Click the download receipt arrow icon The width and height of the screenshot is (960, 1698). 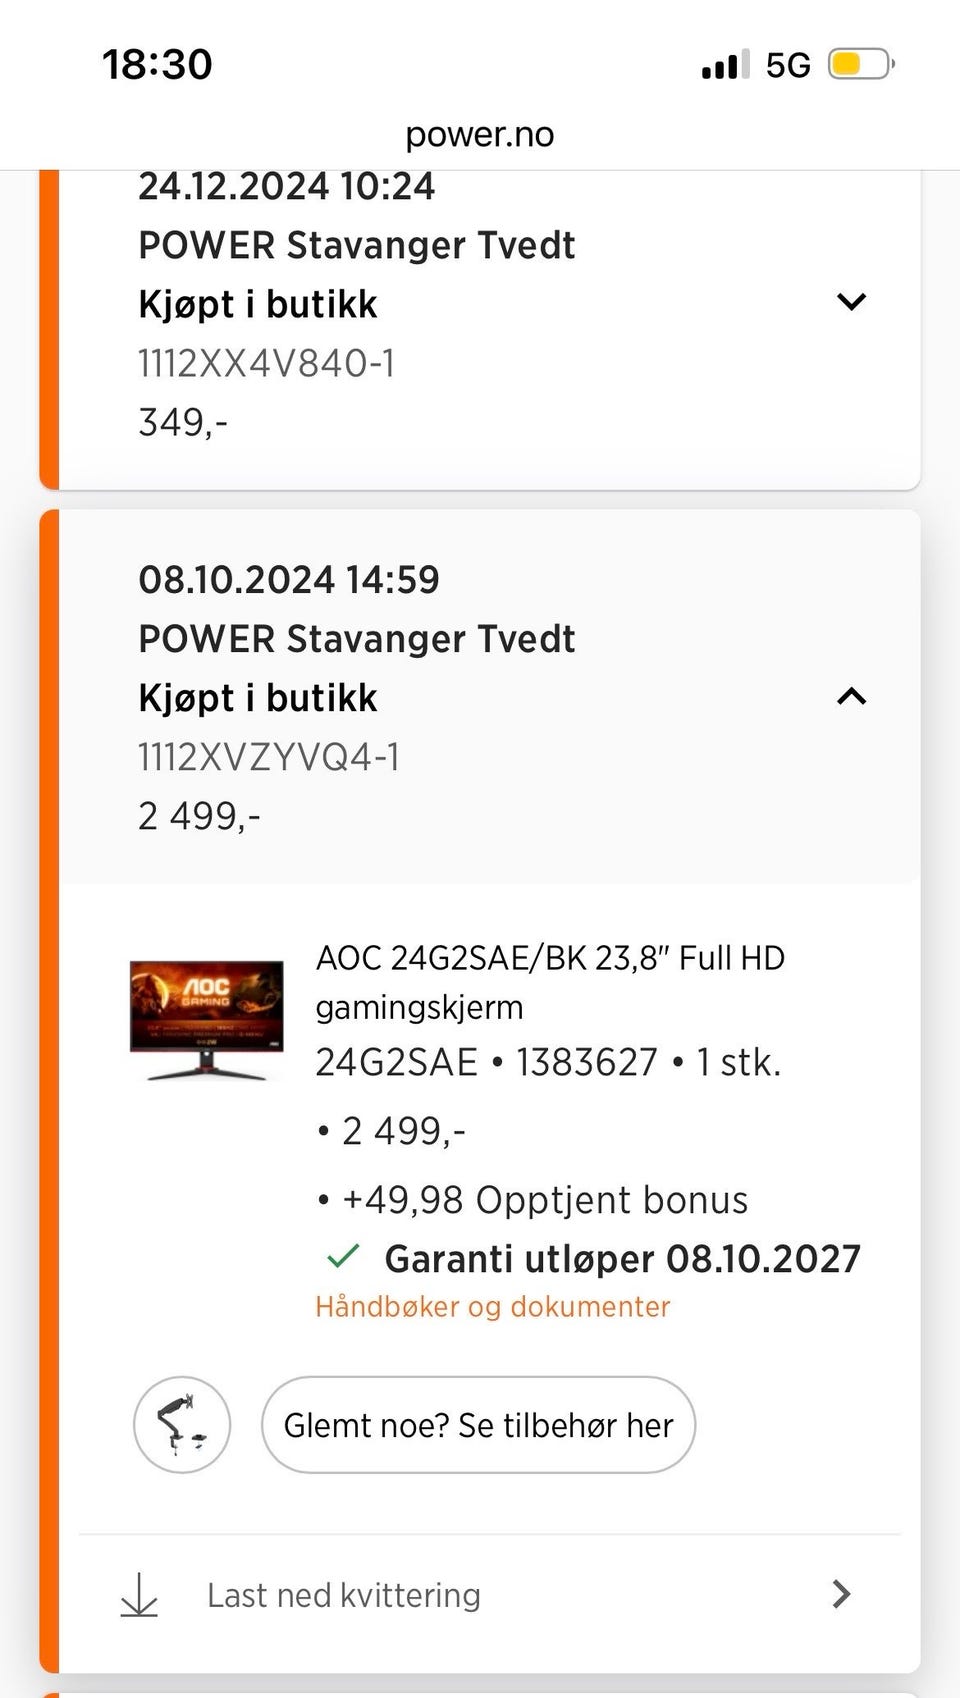coord(139,1595)
